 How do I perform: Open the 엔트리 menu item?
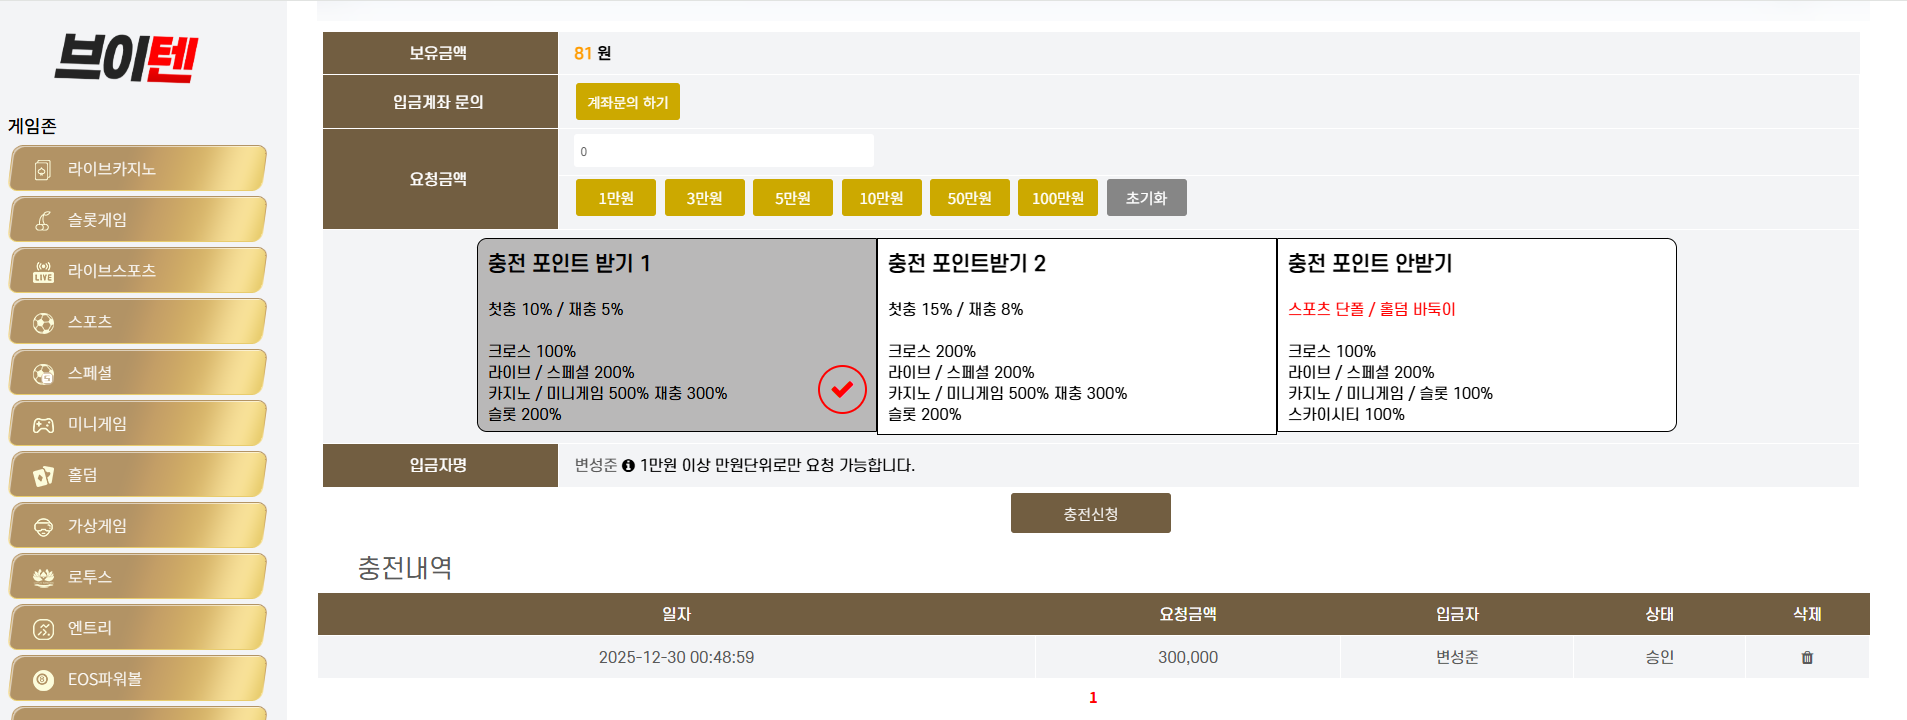pyautogui.click(x=138, y=628)
